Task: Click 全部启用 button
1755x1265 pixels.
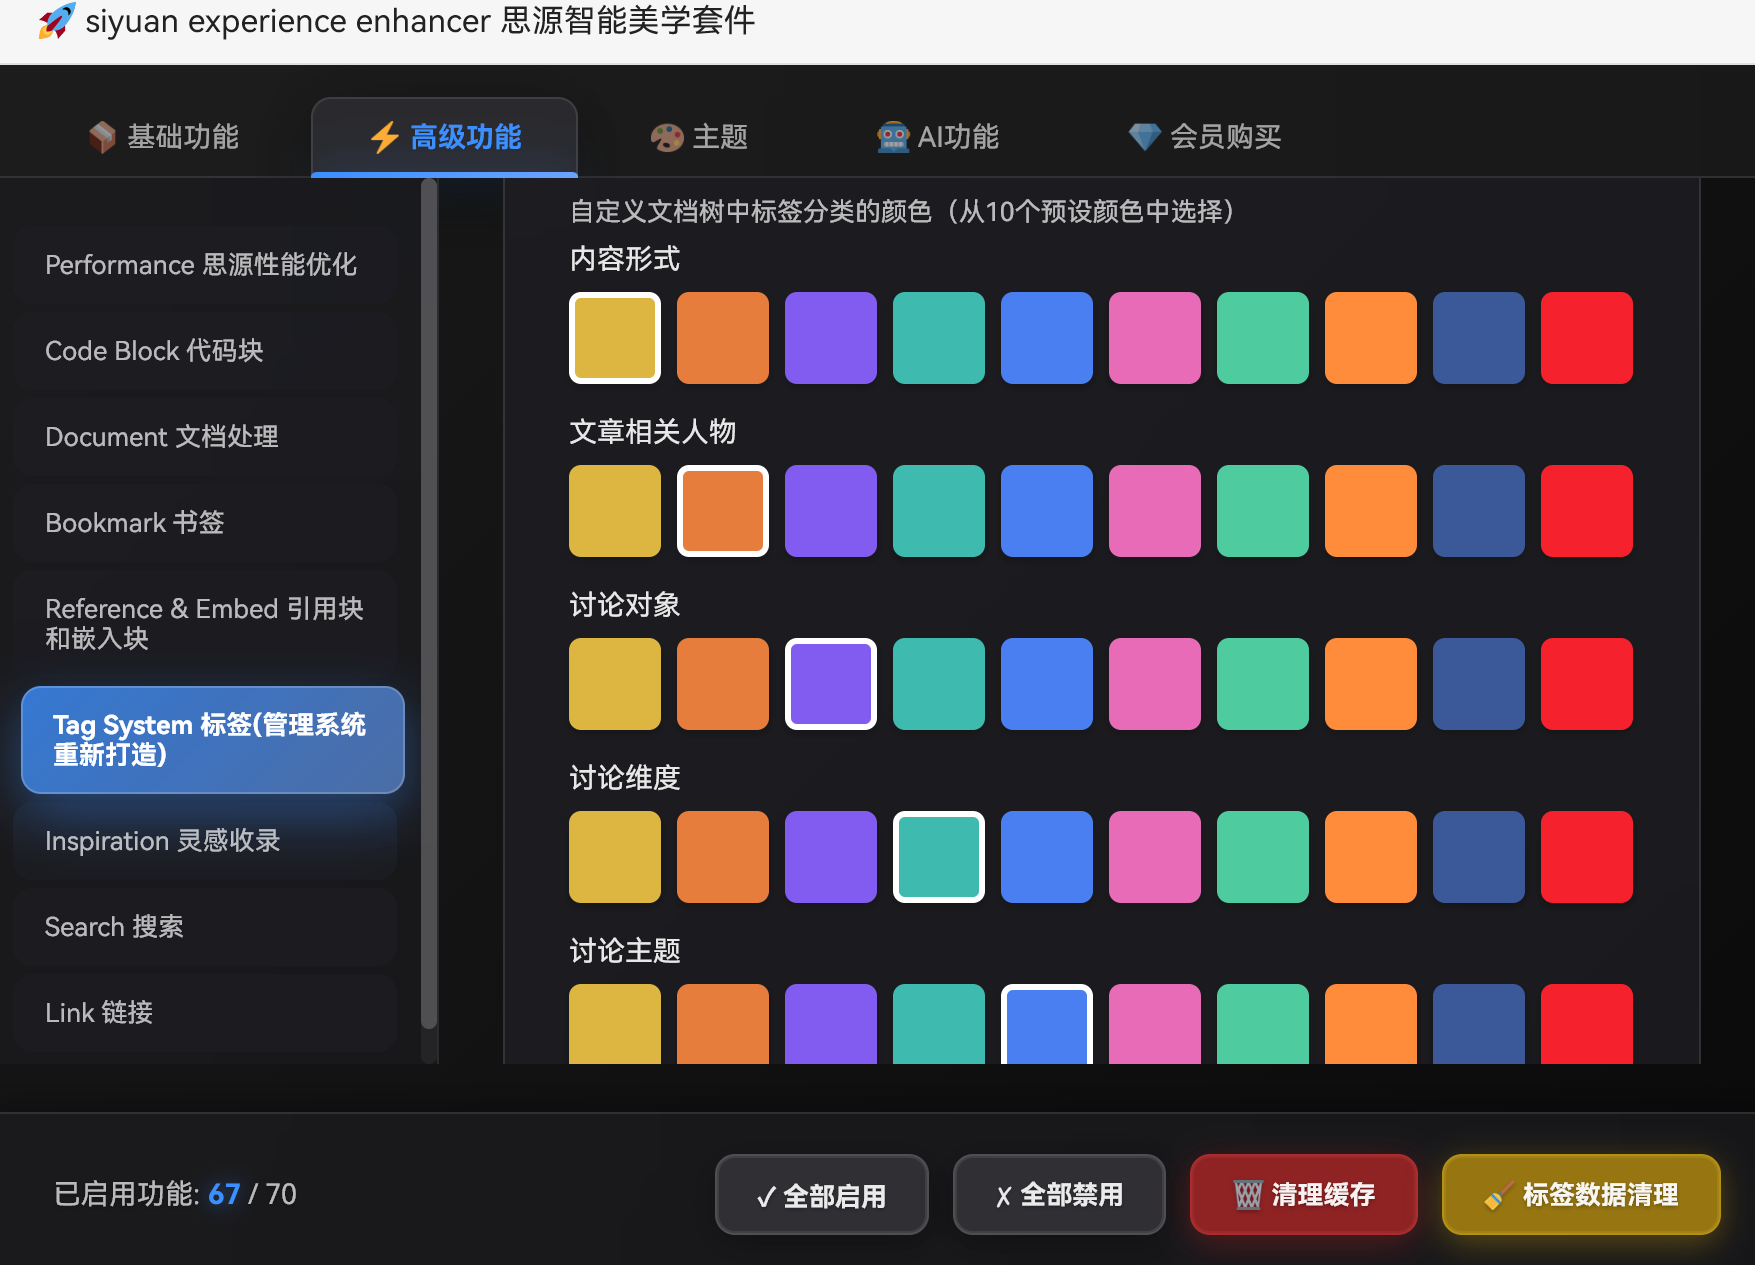Action: 821,1195
